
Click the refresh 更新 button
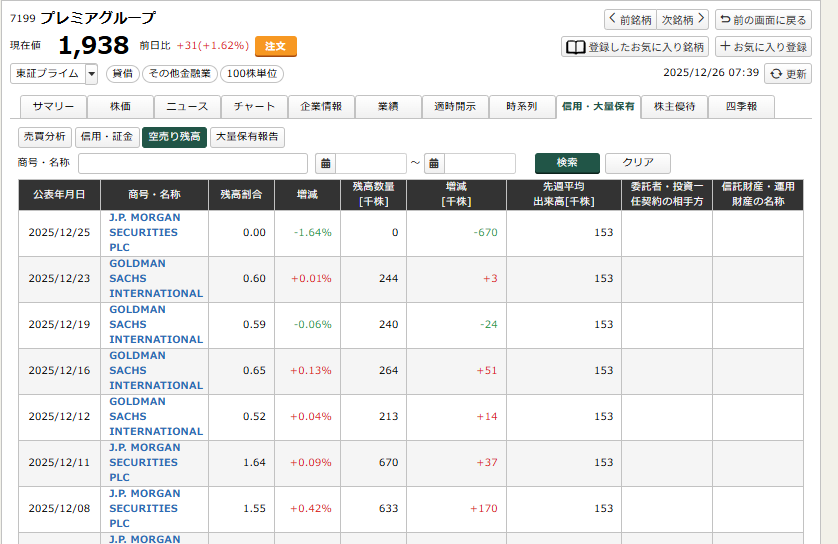[788, 74]
